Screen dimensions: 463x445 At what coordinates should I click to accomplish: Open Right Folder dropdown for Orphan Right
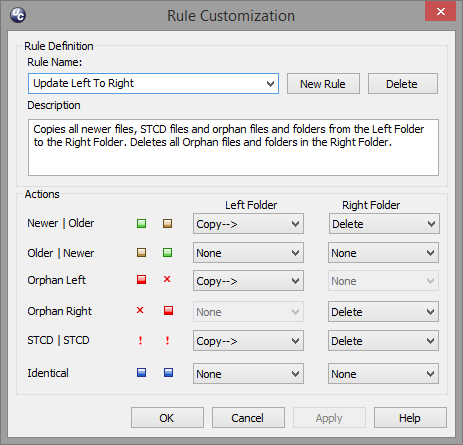coord(383,312)
